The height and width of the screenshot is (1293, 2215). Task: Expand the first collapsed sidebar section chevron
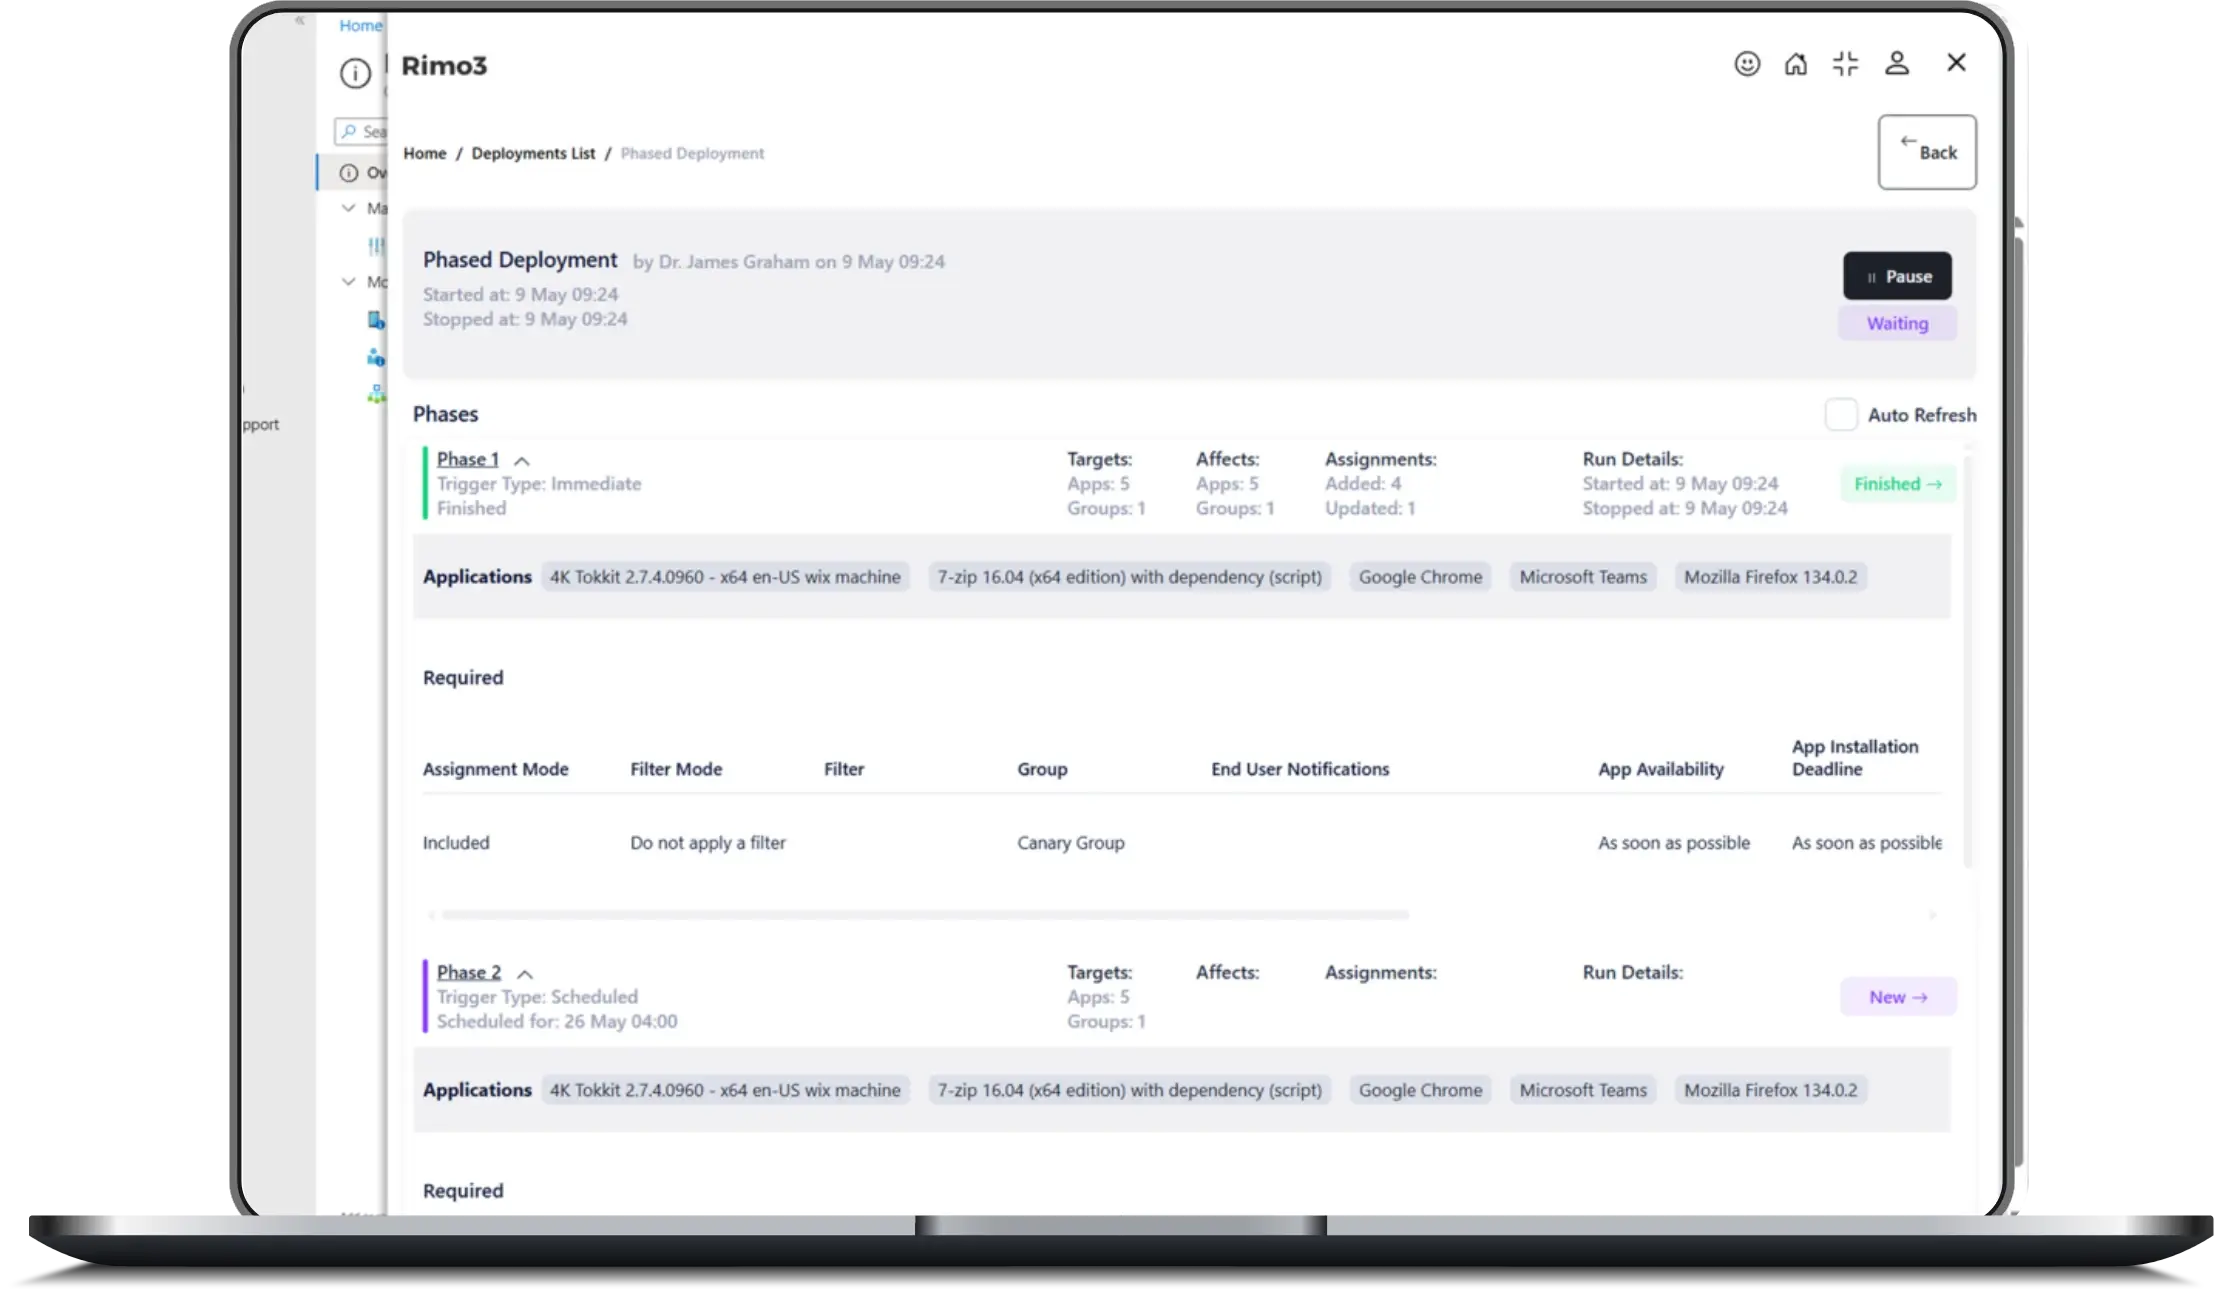click(349, 208)
